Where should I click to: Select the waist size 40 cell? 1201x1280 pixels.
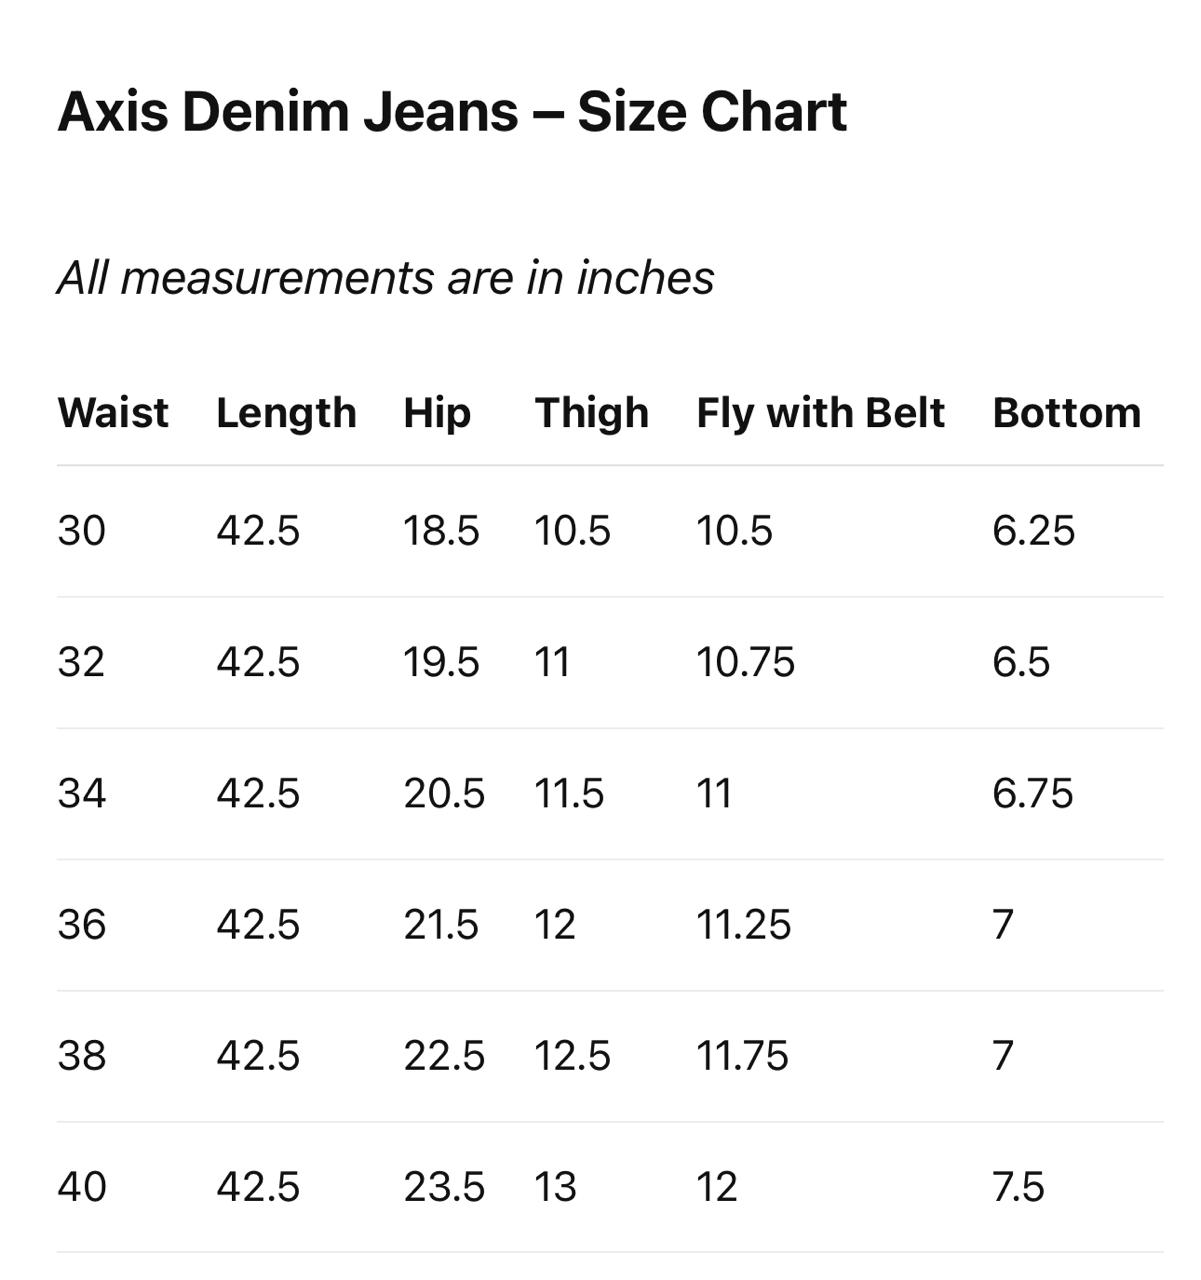coord(81,1187)
